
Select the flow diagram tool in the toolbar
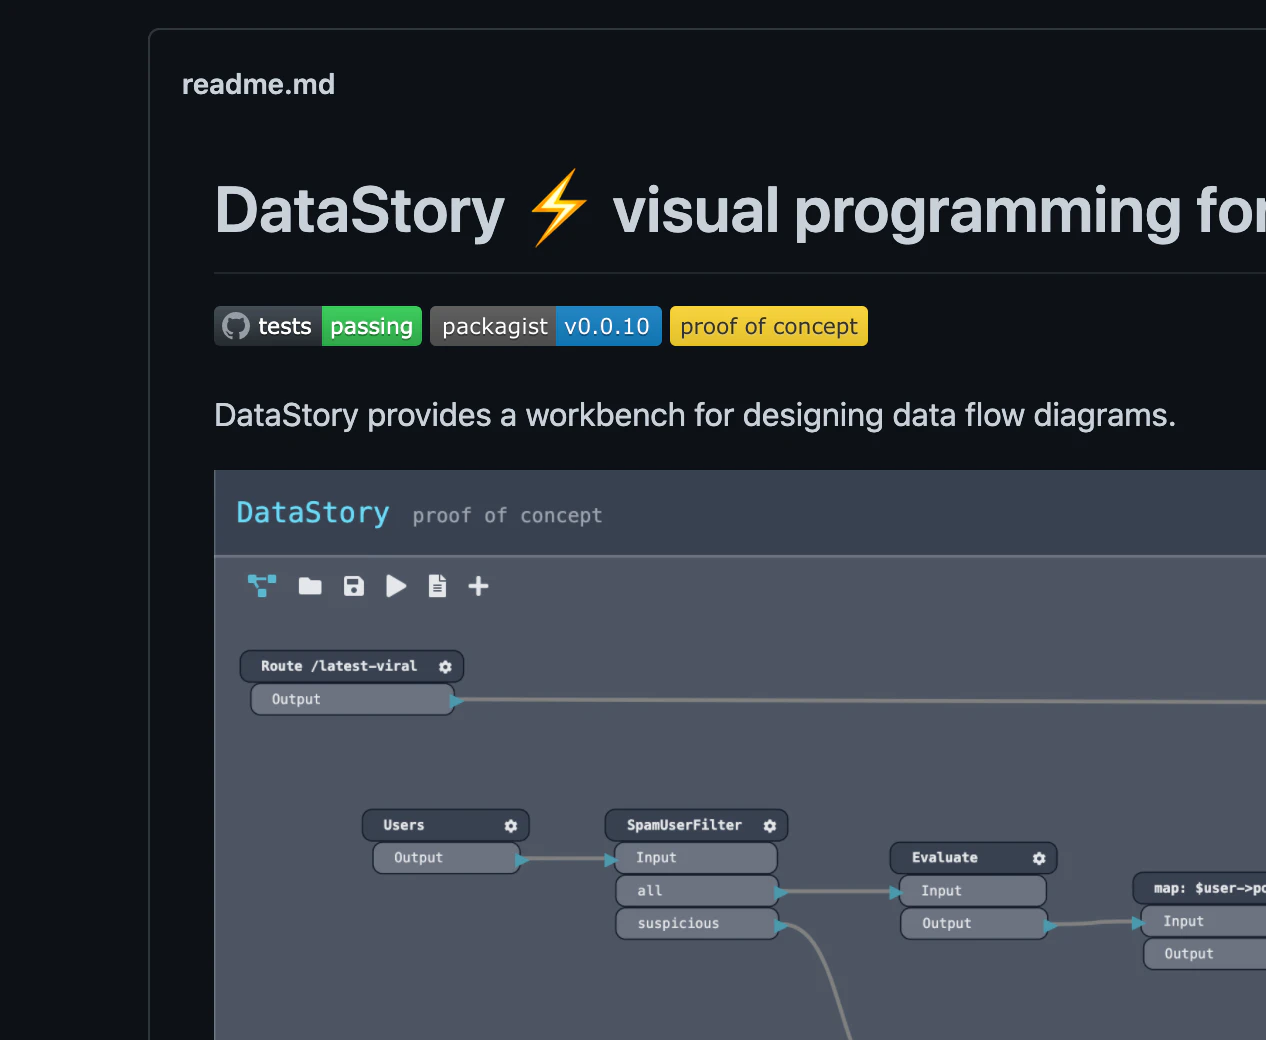pyautogui.click(x=261, y=586)
